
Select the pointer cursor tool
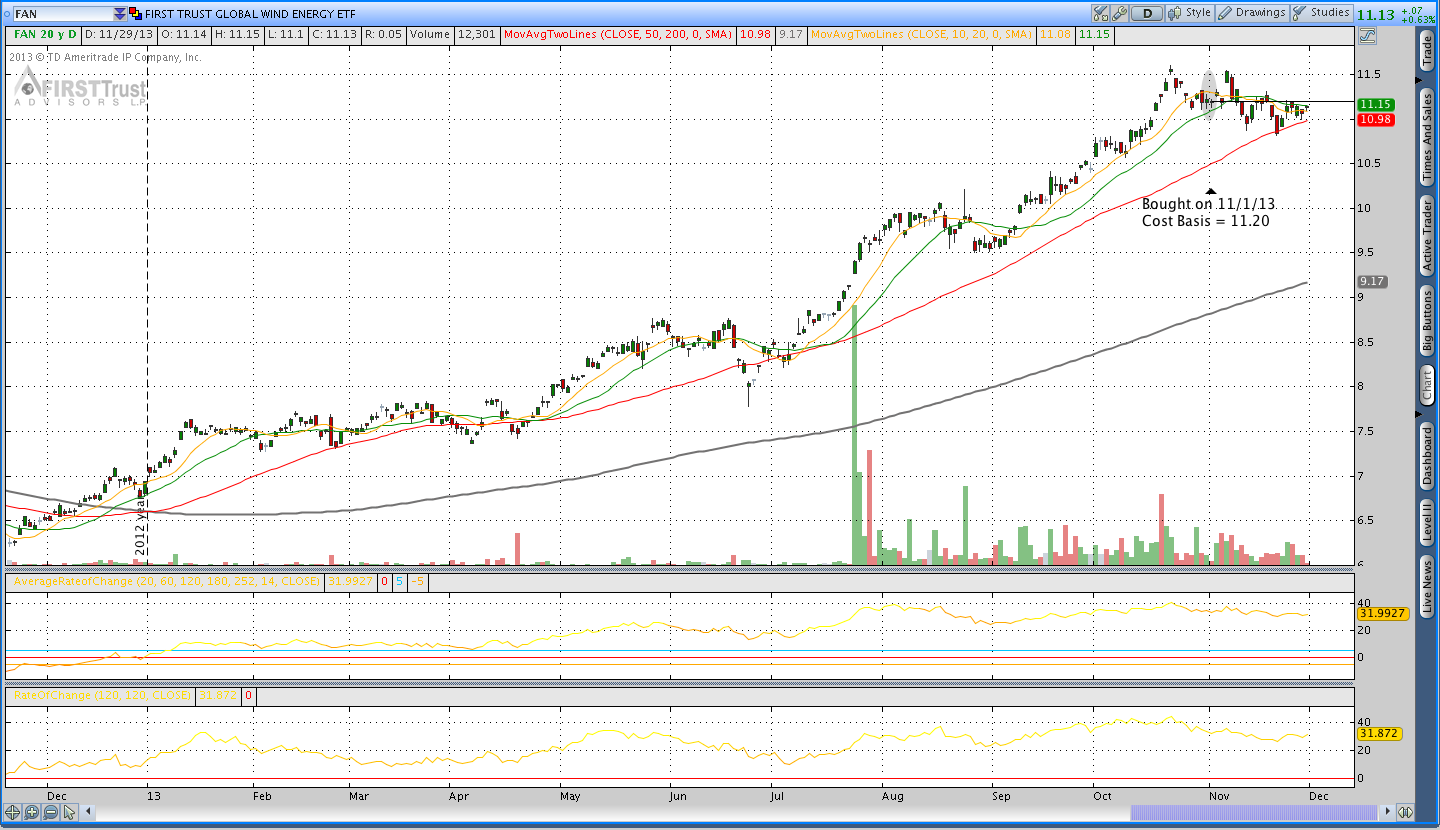pos(69,812)
